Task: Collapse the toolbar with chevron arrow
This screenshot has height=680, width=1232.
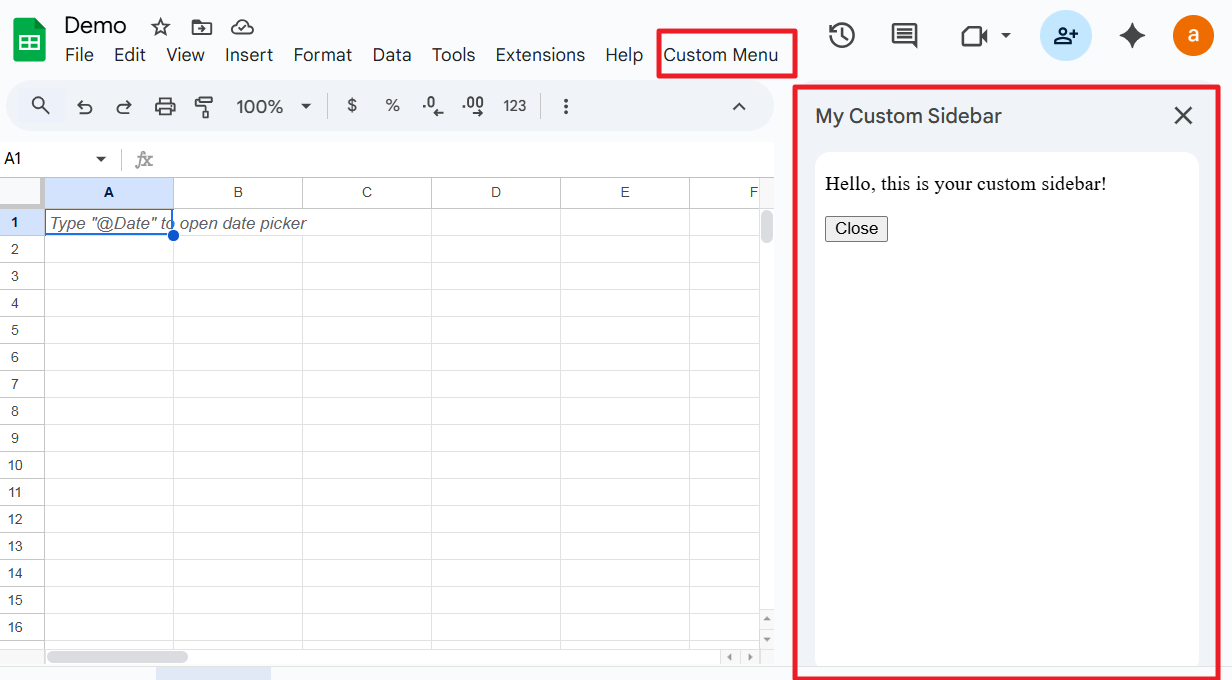Action: click(x=739, y=107)
